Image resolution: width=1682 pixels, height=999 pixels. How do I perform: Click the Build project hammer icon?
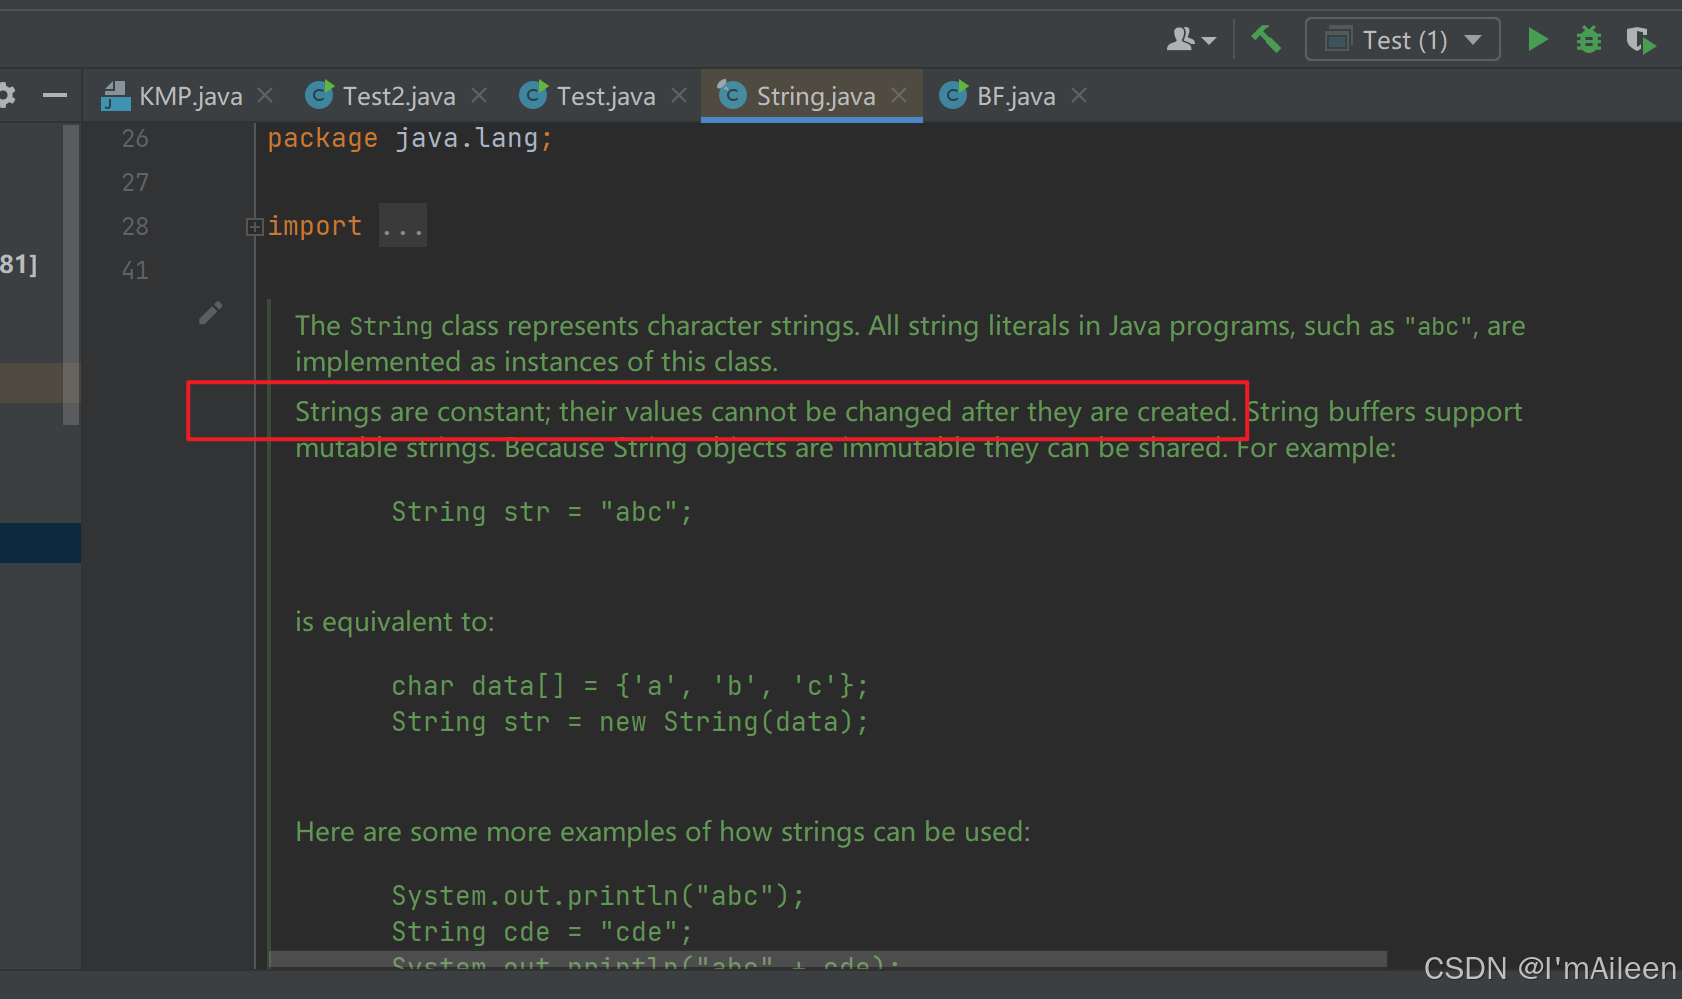coord(1266,40)
